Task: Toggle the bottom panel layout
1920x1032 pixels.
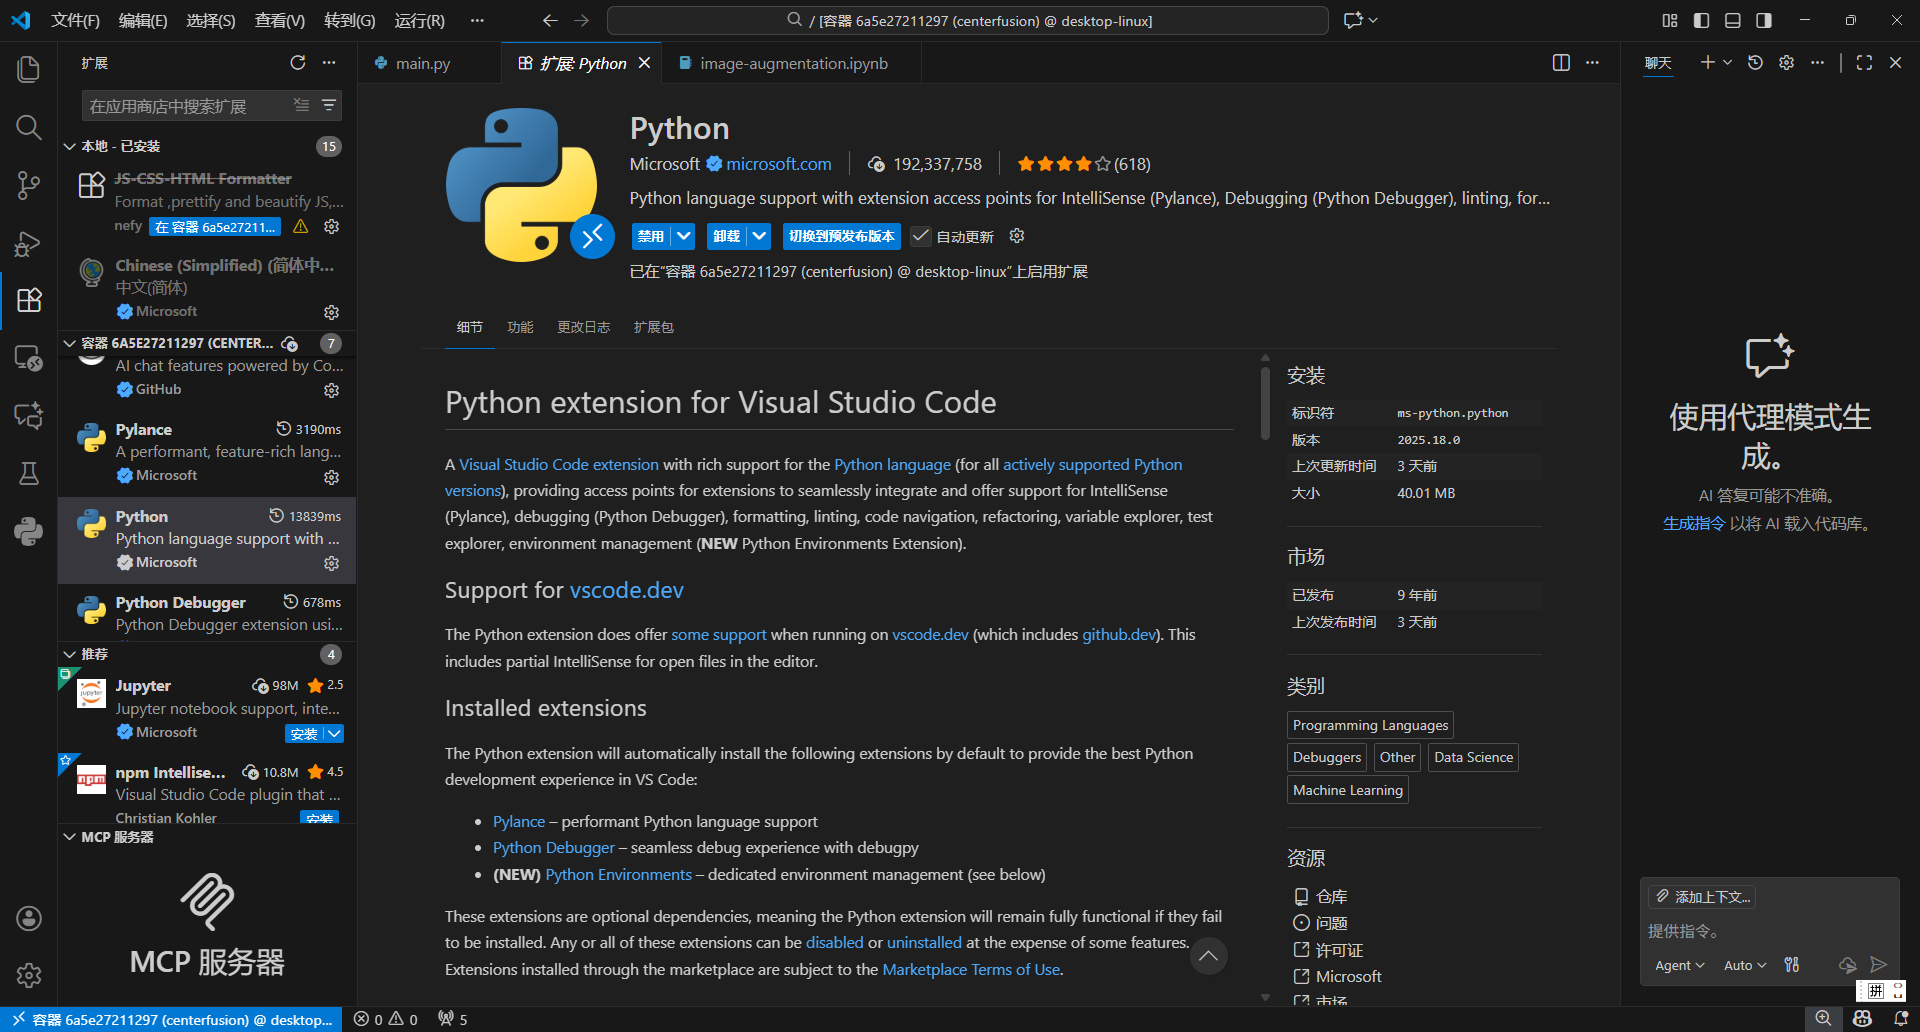Action: point(1733,20)
